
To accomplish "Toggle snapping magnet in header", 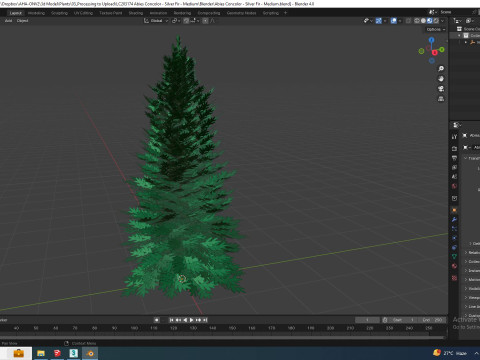I will (186, 21).
